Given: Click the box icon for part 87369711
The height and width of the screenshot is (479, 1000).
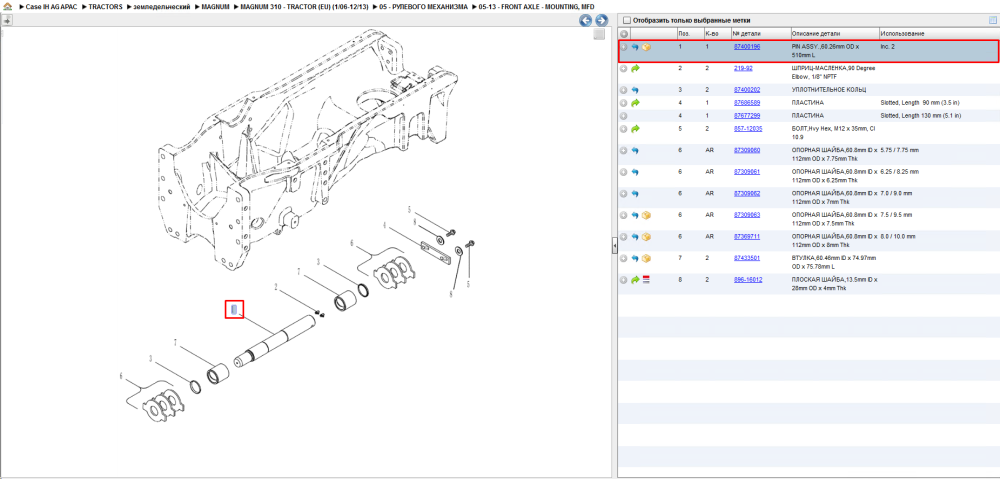Looking at the screenshot, I should 646,237.
